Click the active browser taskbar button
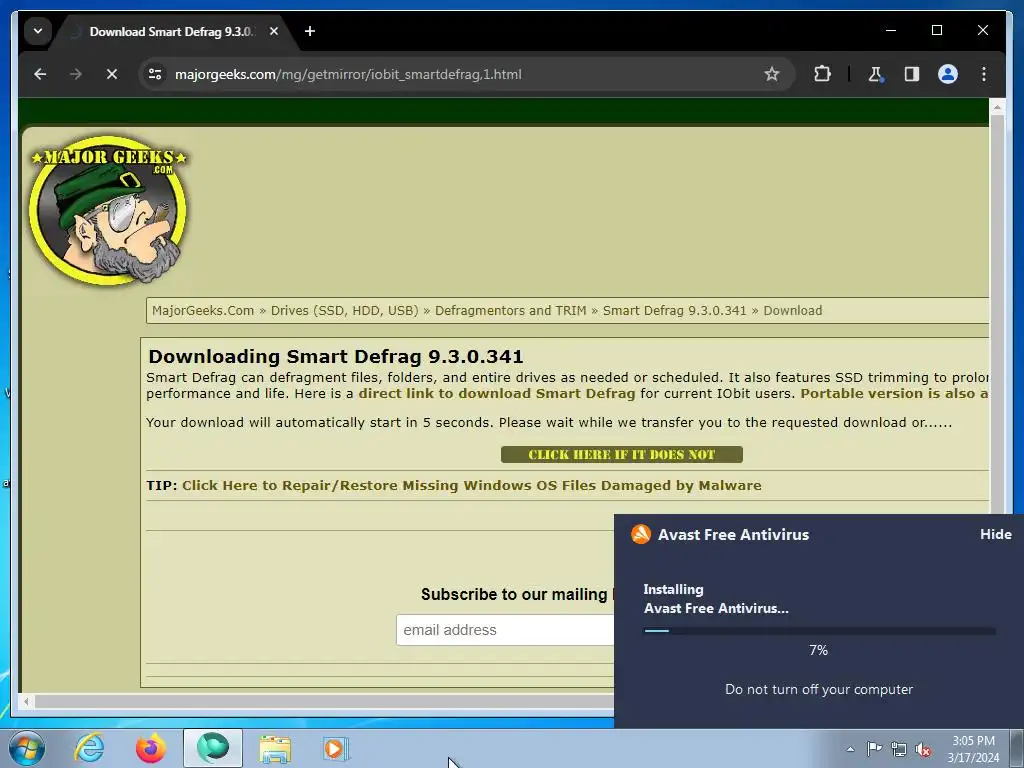Image resolution: width=1024 pixels, height=768 pixels. 213,748
